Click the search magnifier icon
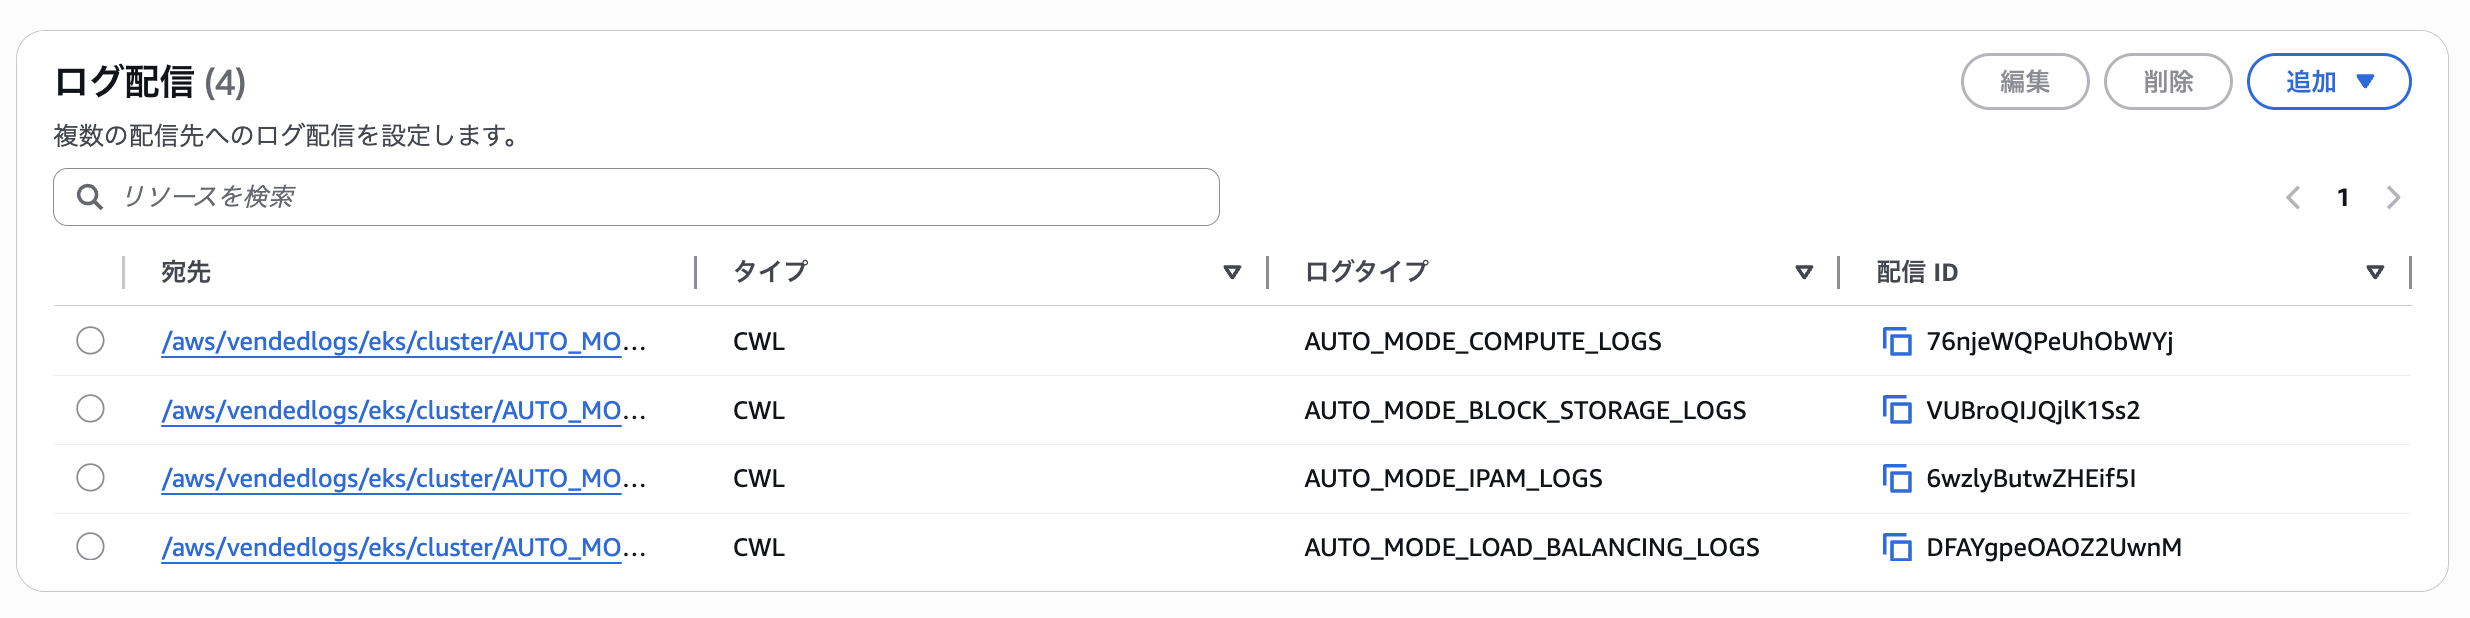The image size is (2470, 618). [90, 197]
